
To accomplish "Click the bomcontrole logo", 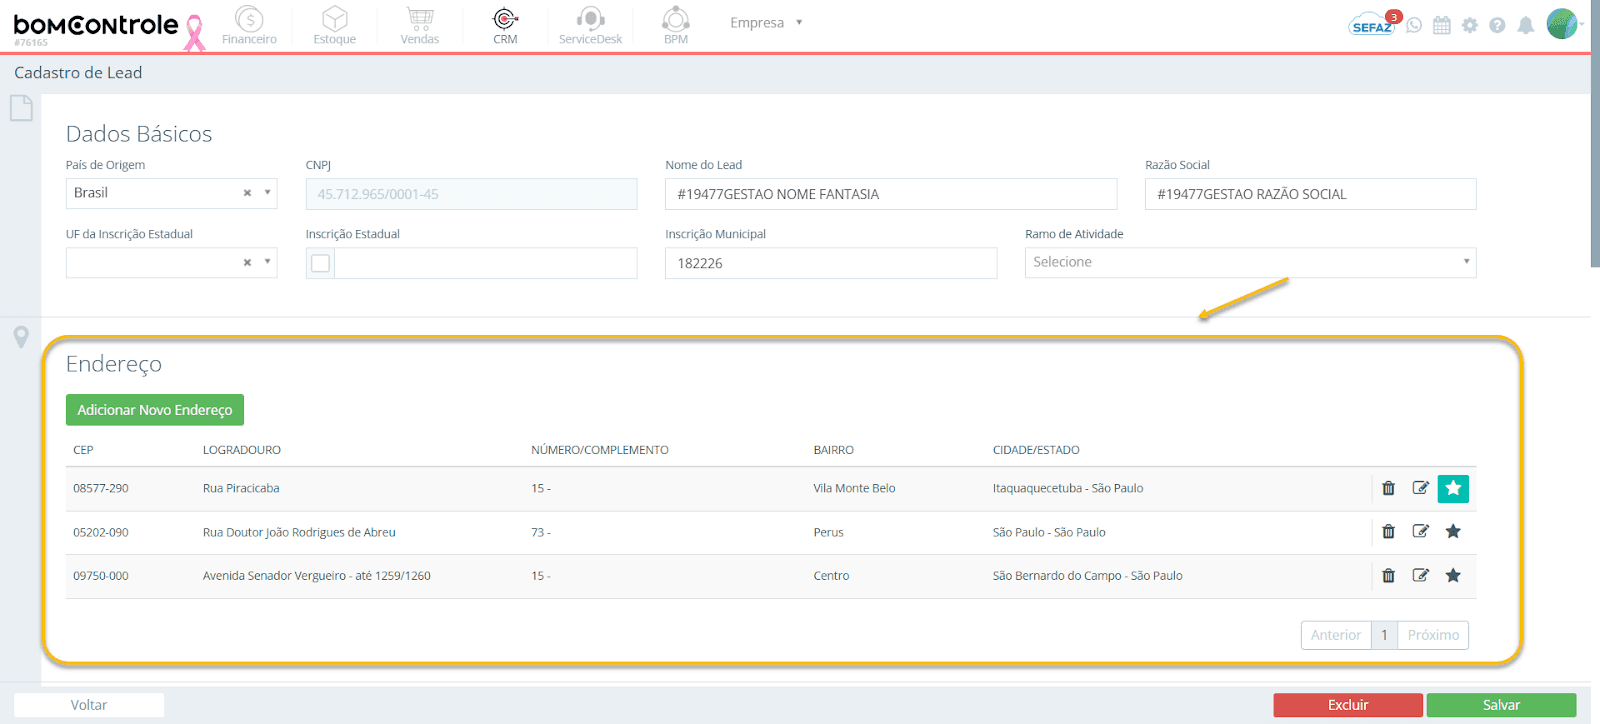I will [96, 25].
